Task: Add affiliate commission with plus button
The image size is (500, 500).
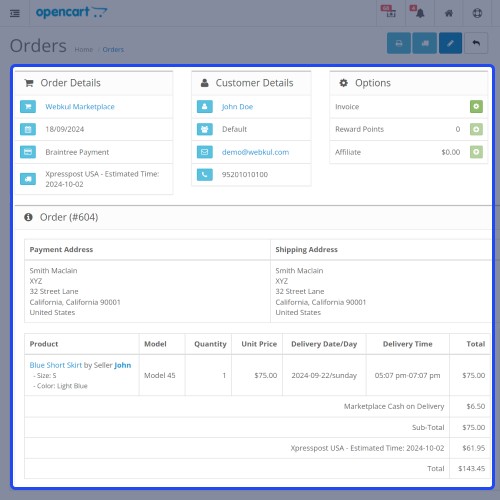Action: [x=476, y=152]
